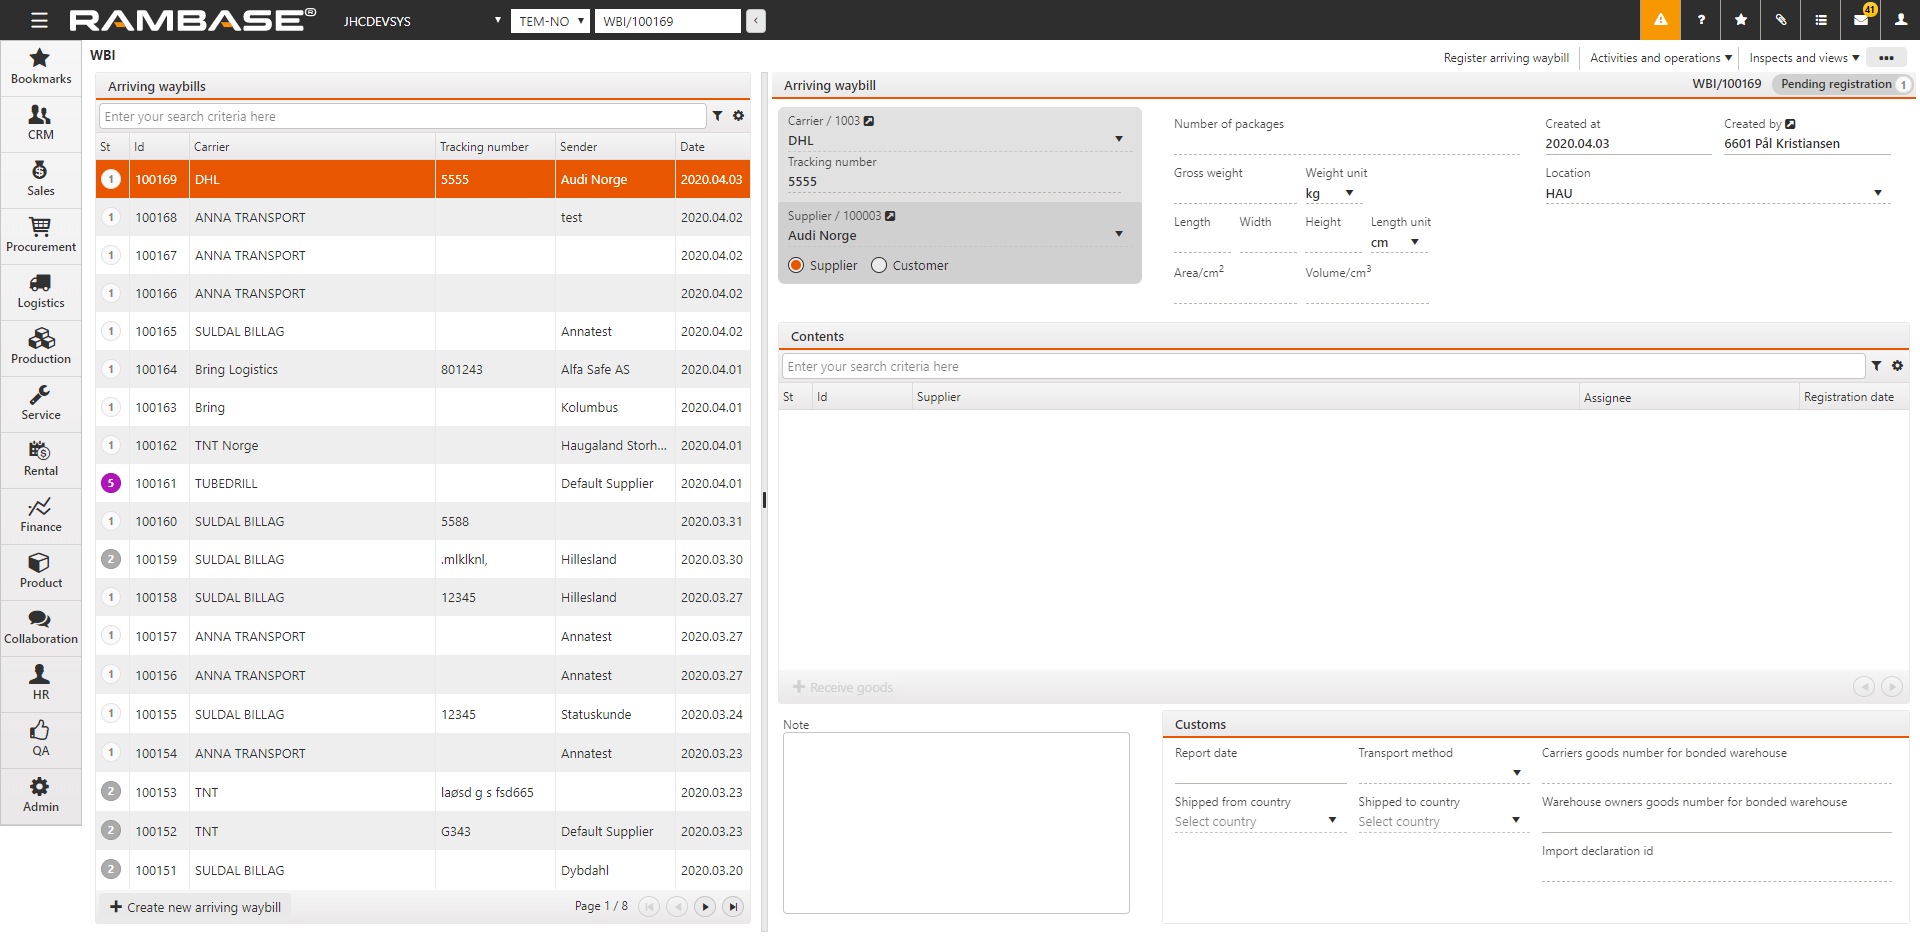Viewport: 1920px width, 937px height.
Task: Open the settings gear in Arriving waybills list
Action: coord(738,116)
